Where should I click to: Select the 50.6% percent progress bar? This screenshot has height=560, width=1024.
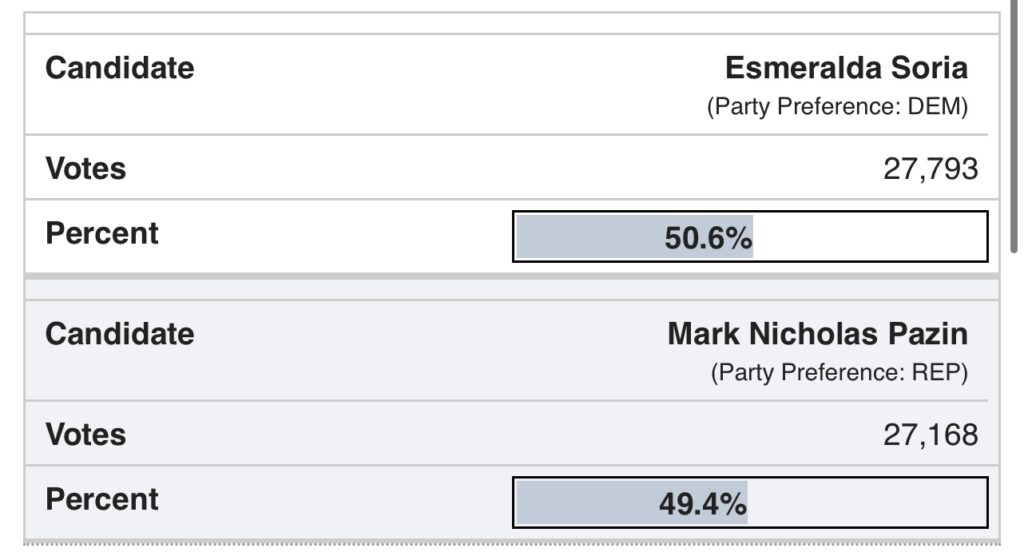tap(750, 237)
